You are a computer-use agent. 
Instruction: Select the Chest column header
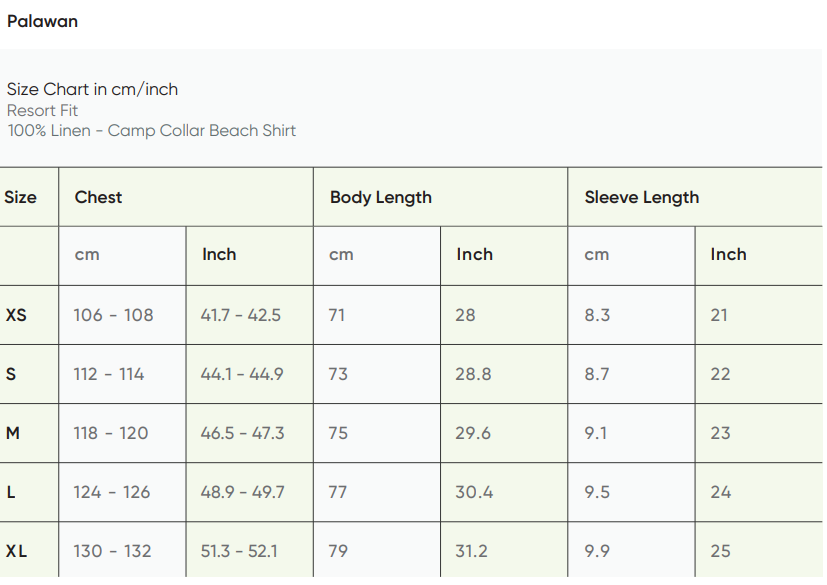click(x=98, y=197)
